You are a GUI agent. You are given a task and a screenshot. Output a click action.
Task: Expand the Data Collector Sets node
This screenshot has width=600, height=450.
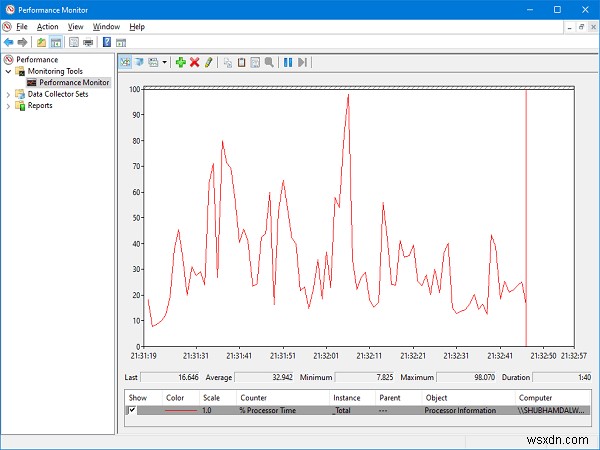pyautogui.click(x=9, y=94)
